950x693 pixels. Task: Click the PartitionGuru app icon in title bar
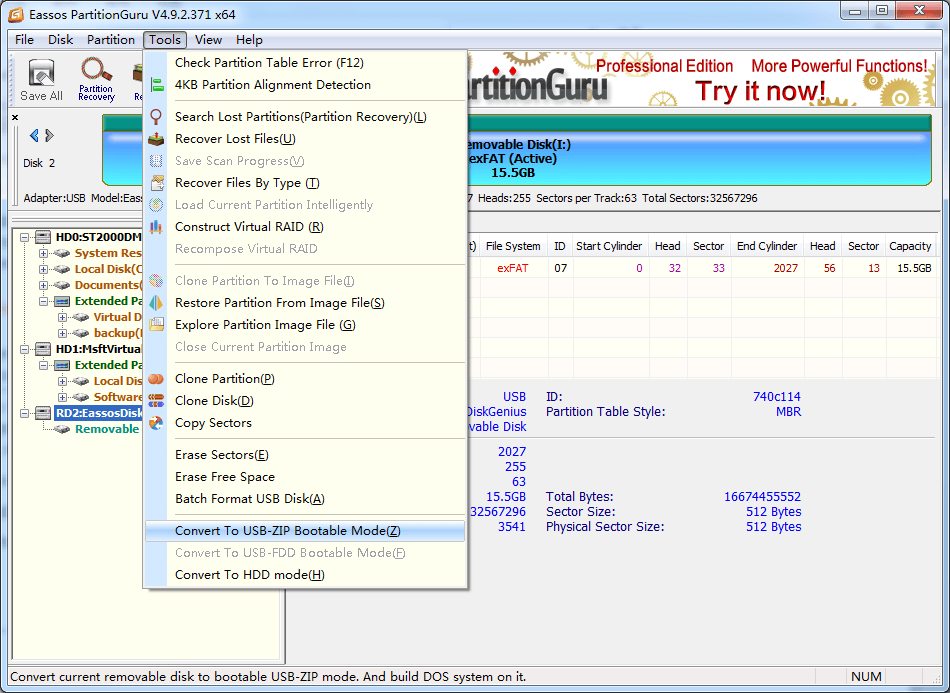click(x=16, y=14)
